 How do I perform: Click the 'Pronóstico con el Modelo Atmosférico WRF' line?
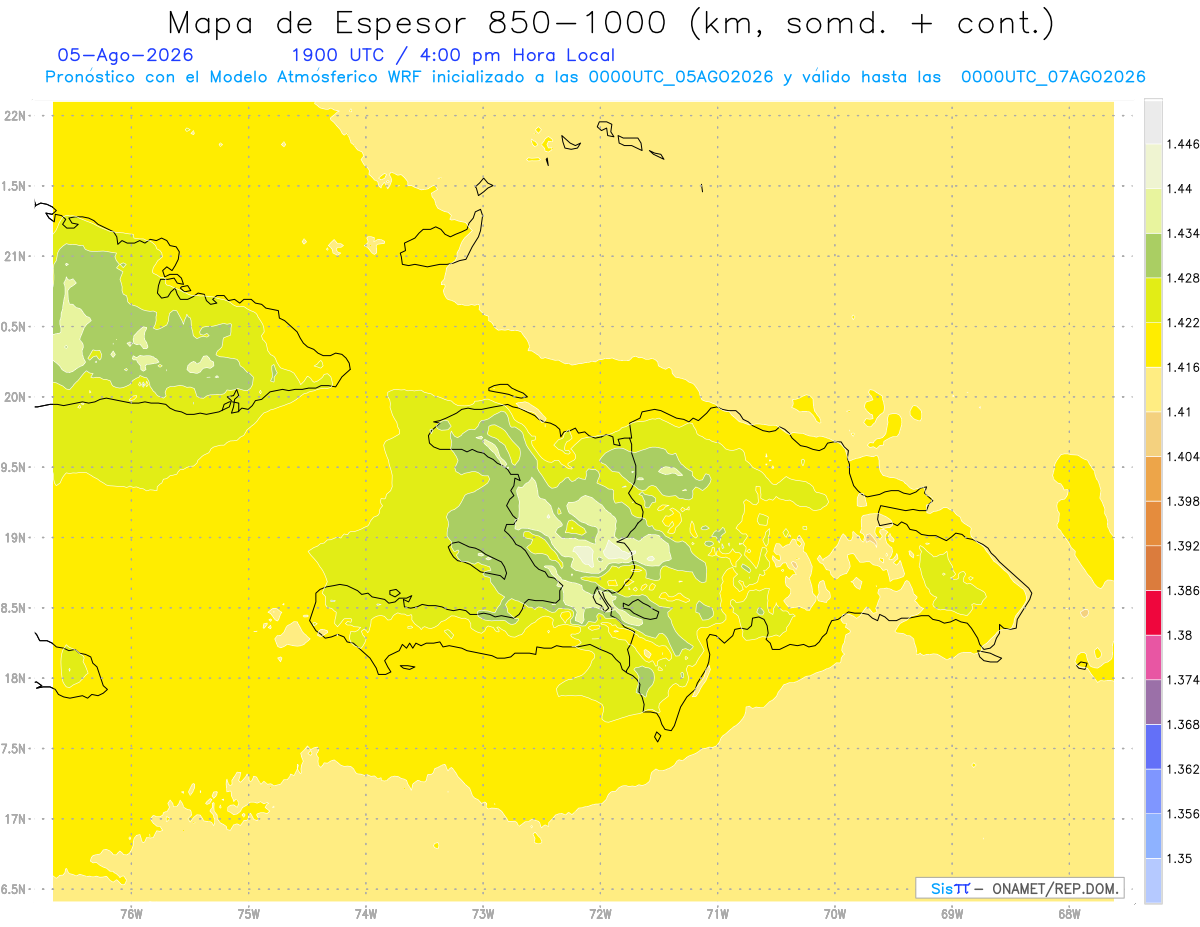coord(595,77)
